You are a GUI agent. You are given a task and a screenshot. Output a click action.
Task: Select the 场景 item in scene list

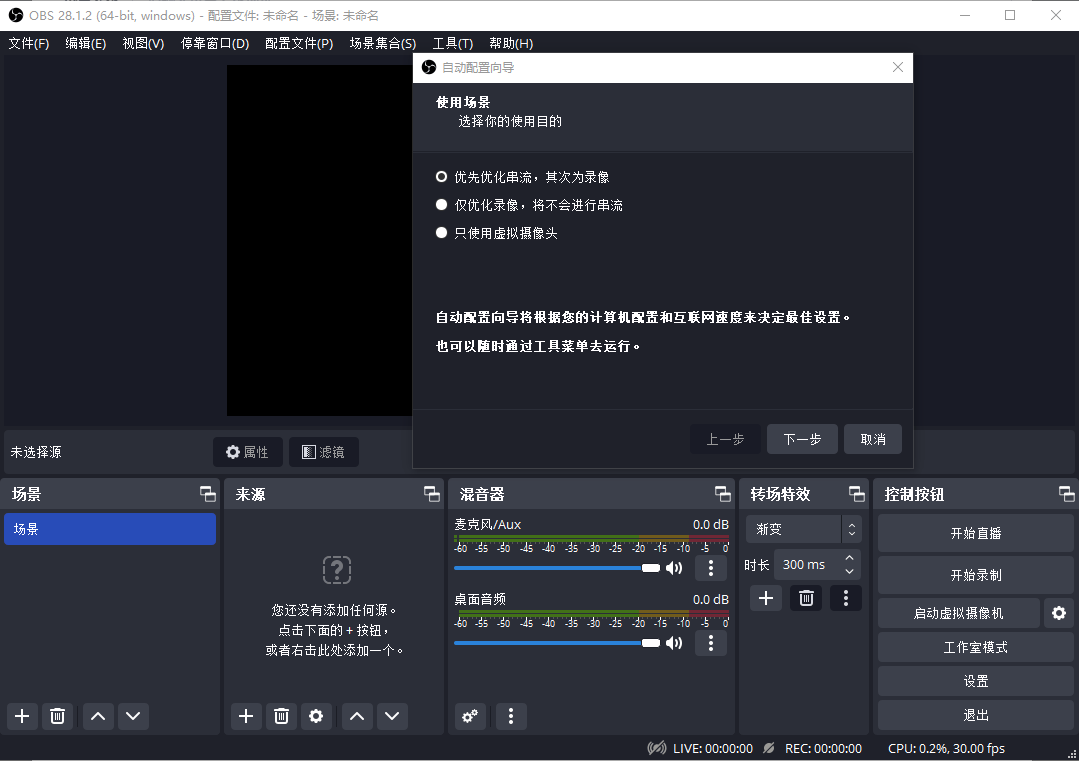110,529
